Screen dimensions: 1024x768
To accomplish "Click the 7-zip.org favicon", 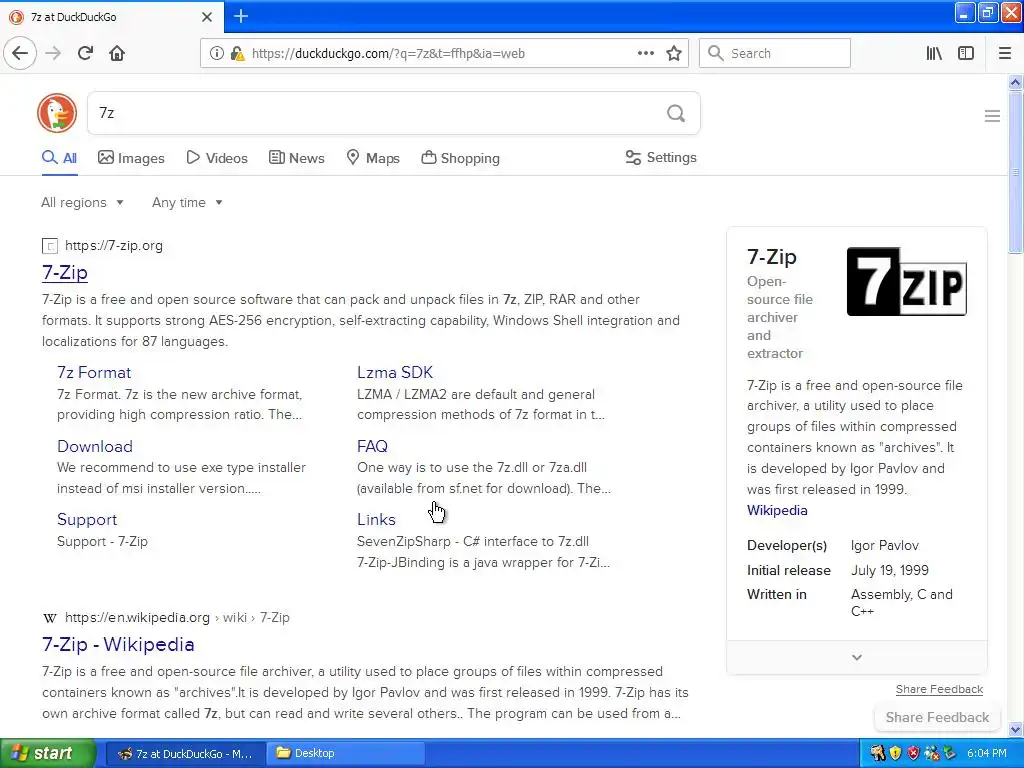I will (x=50, y=246).
